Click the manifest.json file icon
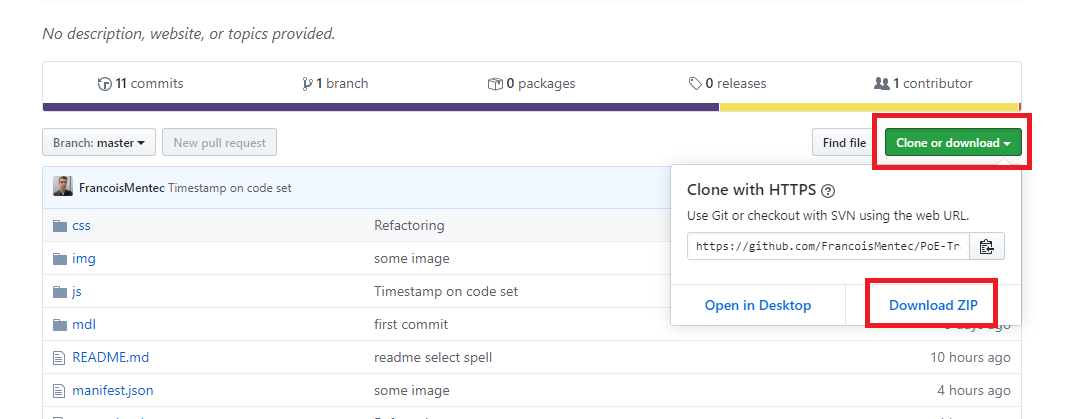This screenshot has width=1080, height=419. click(59, 390)
